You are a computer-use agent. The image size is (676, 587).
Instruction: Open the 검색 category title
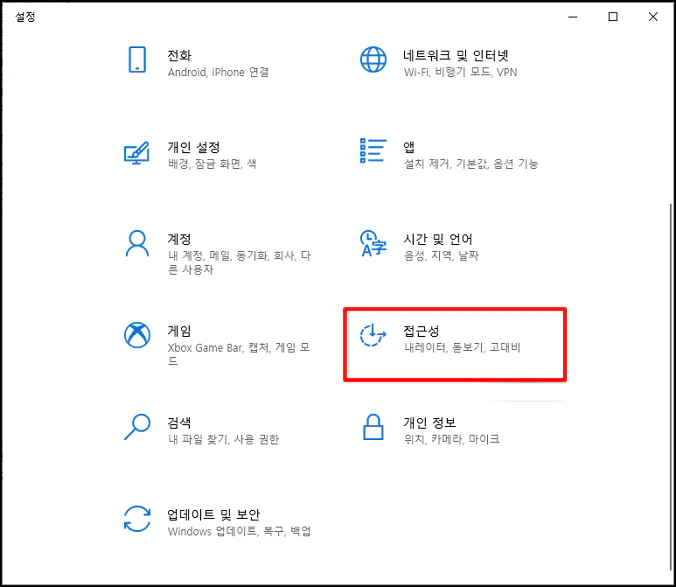pos(179,423)
